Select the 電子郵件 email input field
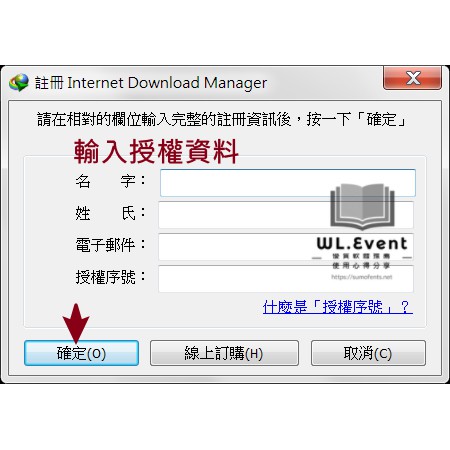This screenshot has height=450, width=450. [x=286, y=247]
